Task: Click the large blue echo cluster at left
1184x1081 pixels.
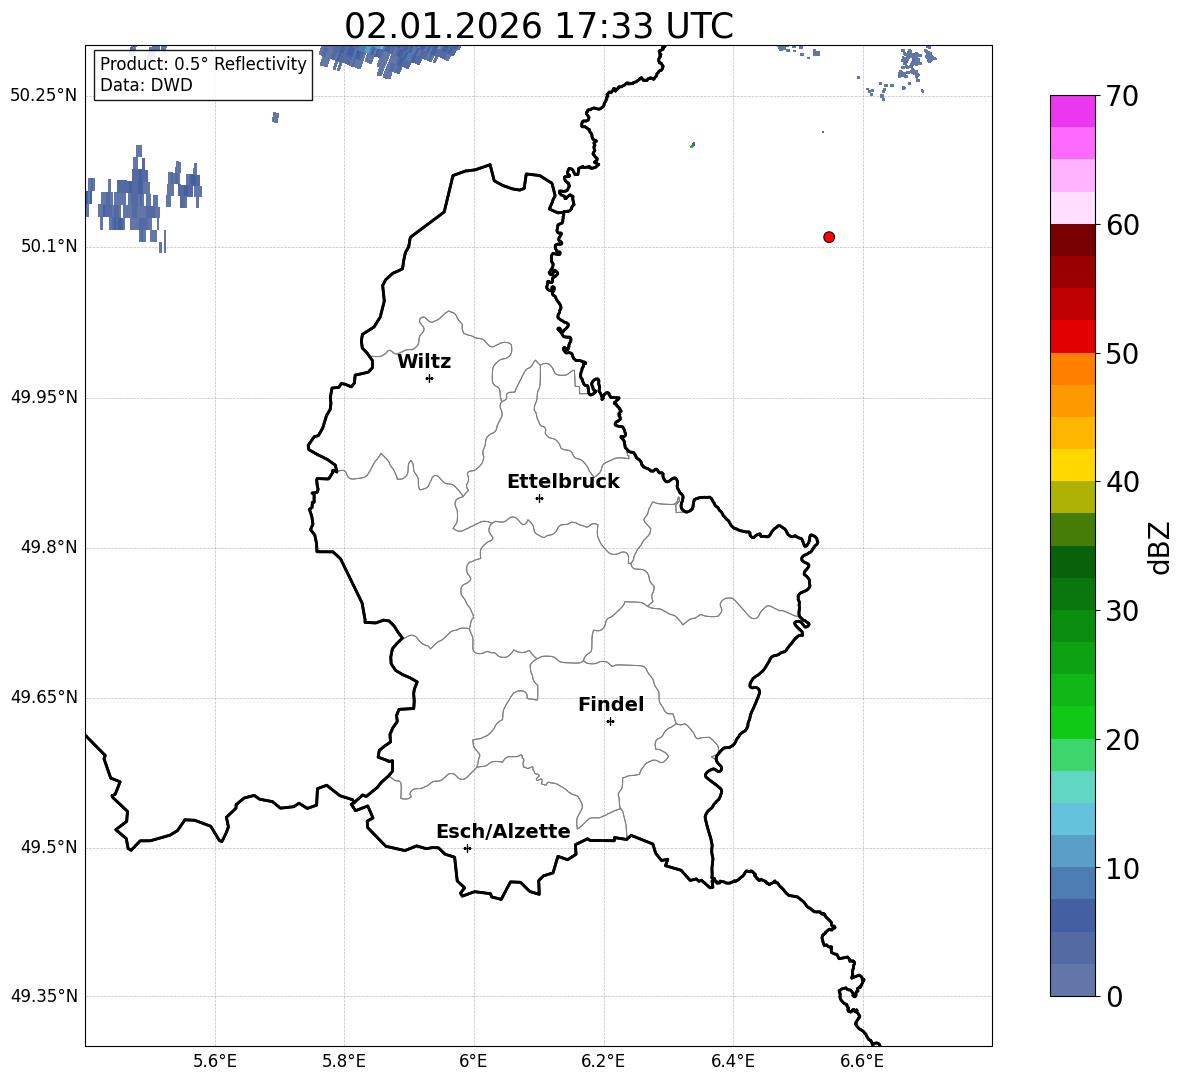Action: click(x=132, y=198)
